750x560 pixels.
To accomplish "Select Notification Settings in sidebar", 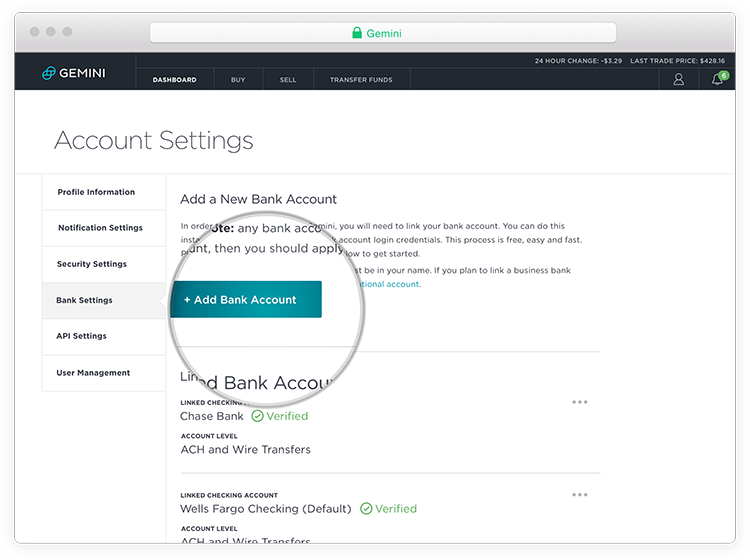I will point(104,228).
